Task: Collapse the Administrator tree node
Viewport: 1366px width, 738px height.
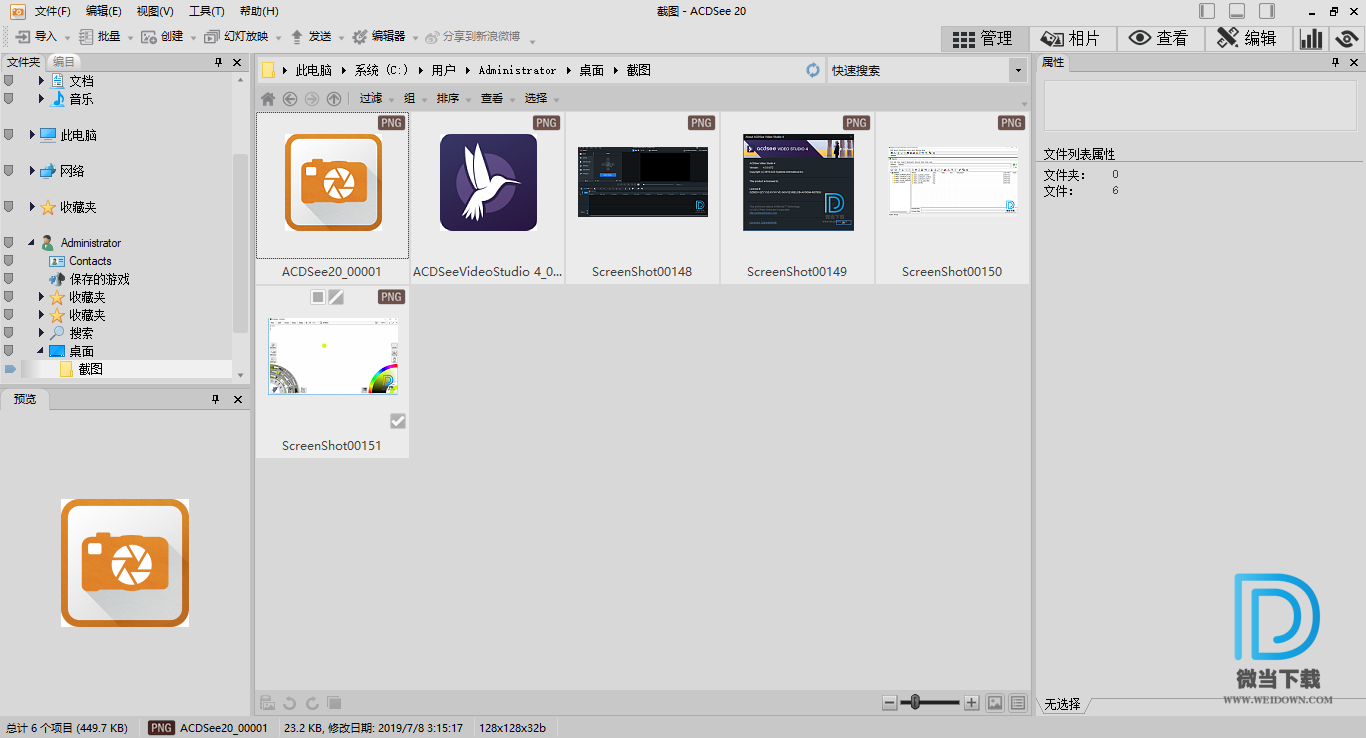Action: coord(31,243)
